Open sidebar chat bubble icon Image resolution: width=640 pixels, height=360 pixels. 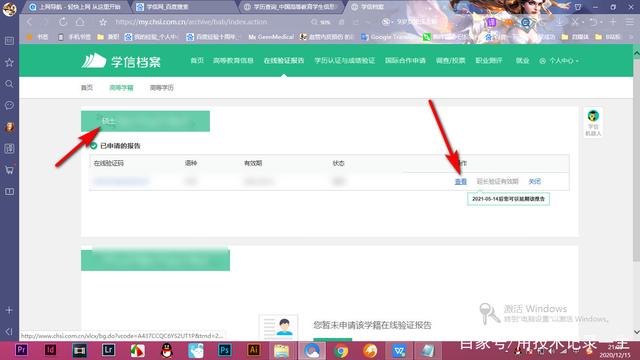click(x=9, y=105)
